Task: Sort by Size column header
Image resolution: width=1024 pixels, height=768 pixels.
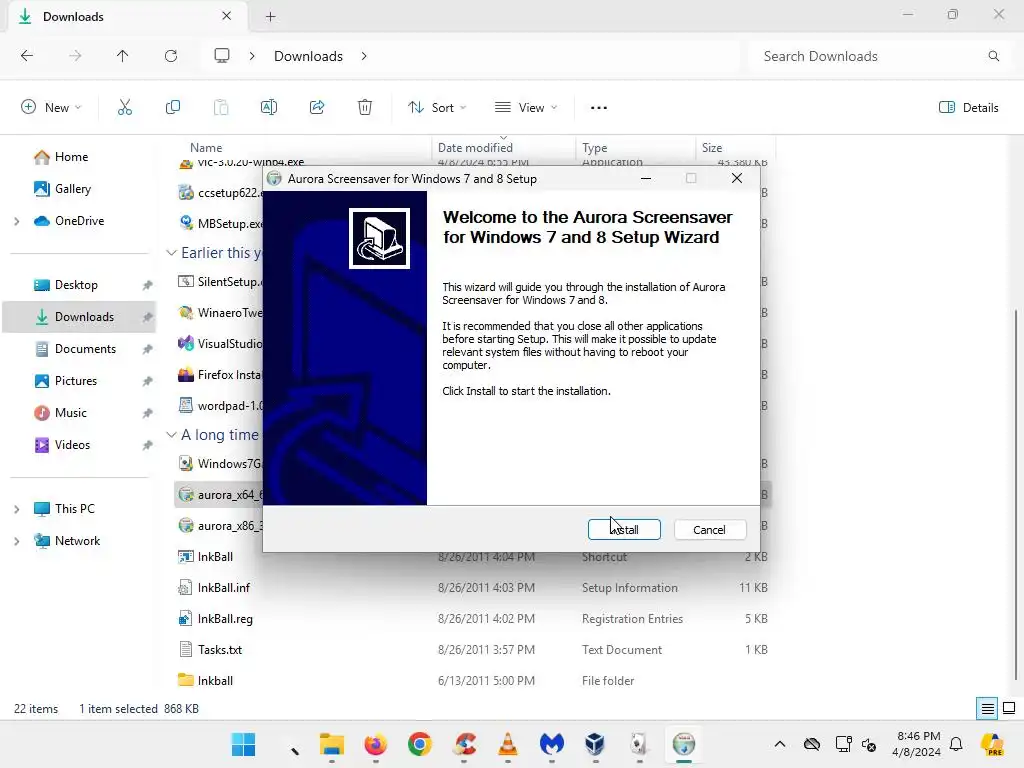Action: click(x=712, y=148)
